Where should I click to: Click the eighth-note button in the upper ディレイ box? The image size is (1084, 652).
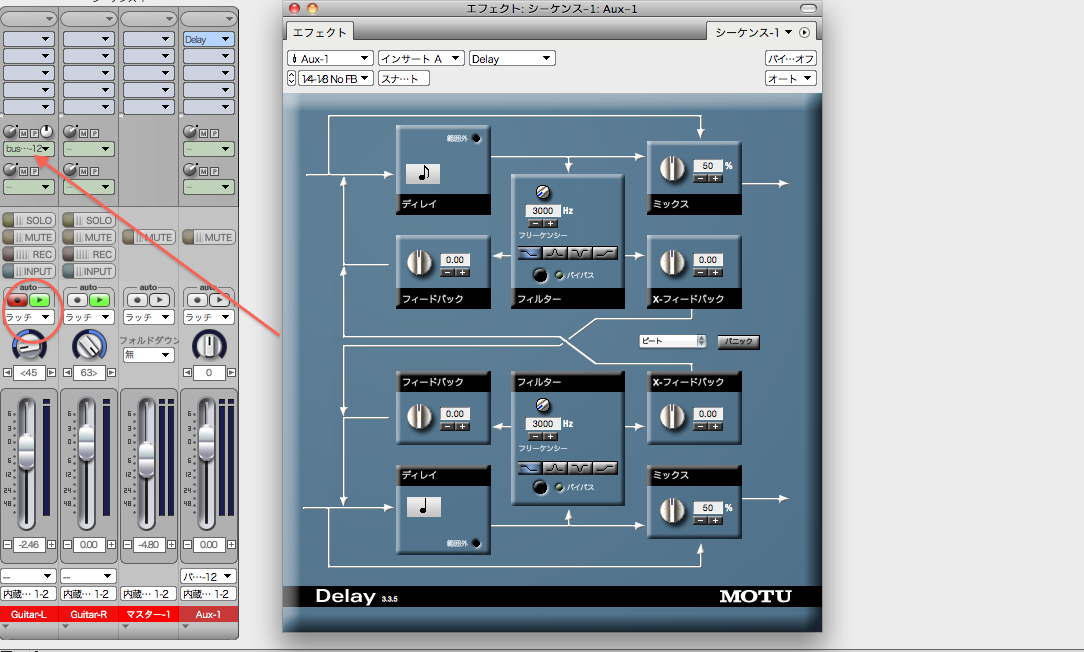tap(423, 174)
